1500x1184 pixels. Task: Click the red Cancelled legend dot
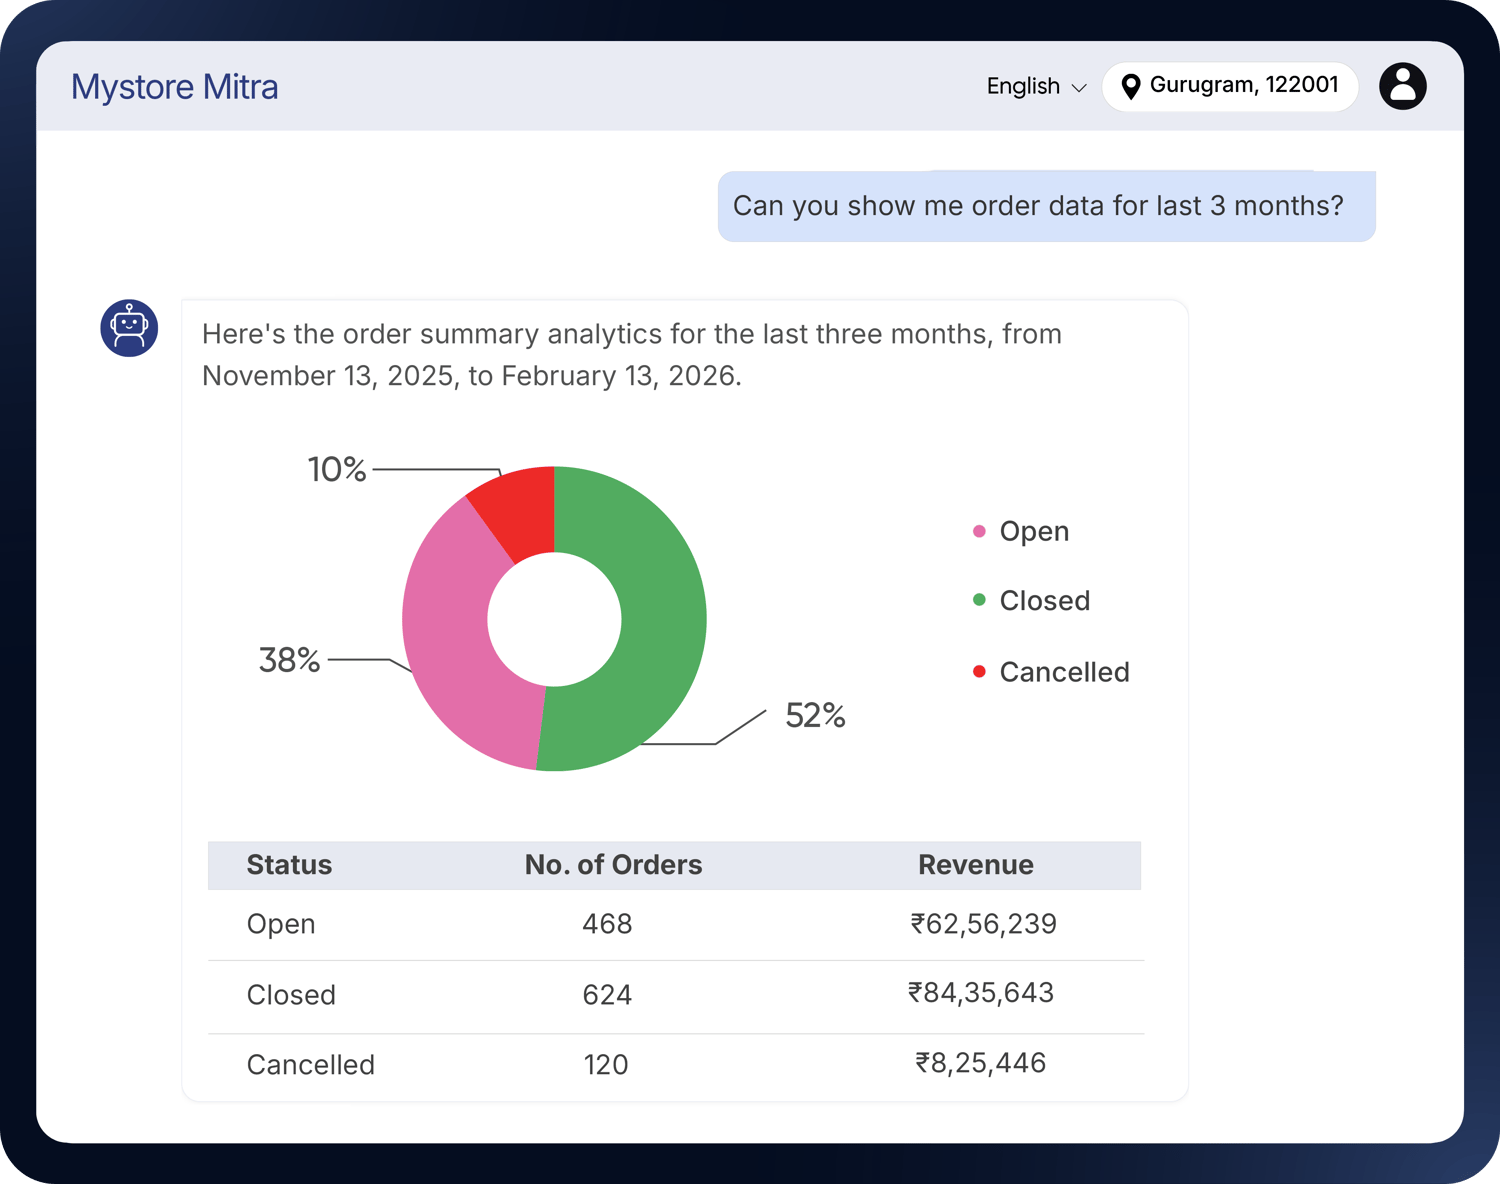[978, 671]
